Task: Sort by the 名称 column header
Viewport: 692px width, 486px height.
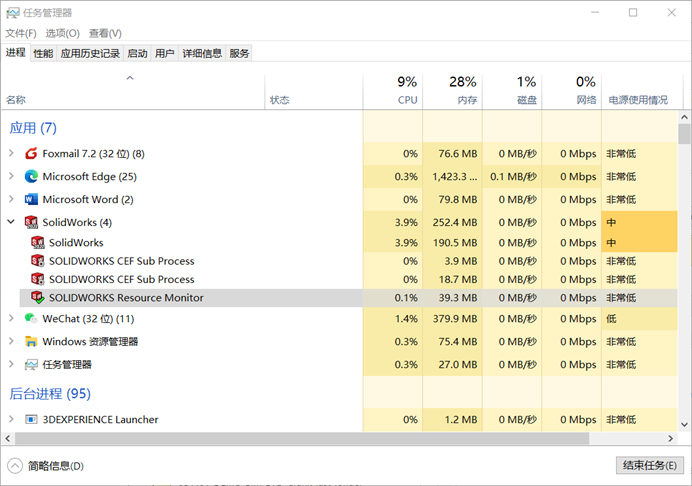Action: [132, 92]
